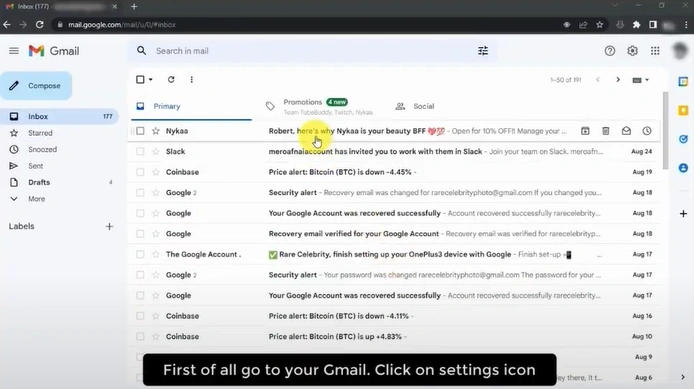This screenshot has width=694, height=389.
Task: Show search options filter icon
Action: (x=483, y=51)
